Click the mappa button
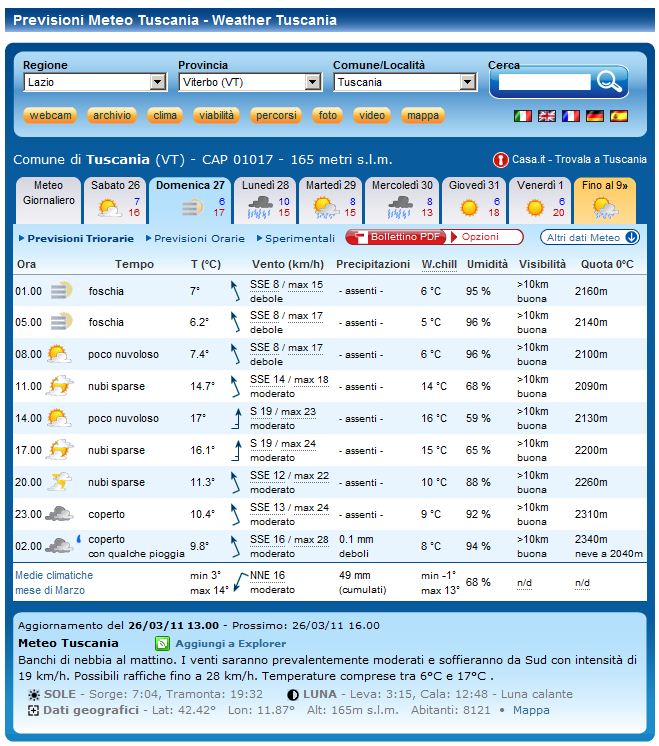Image resolution: width=659 pixels, height=746 pixels. pos(423,116)
